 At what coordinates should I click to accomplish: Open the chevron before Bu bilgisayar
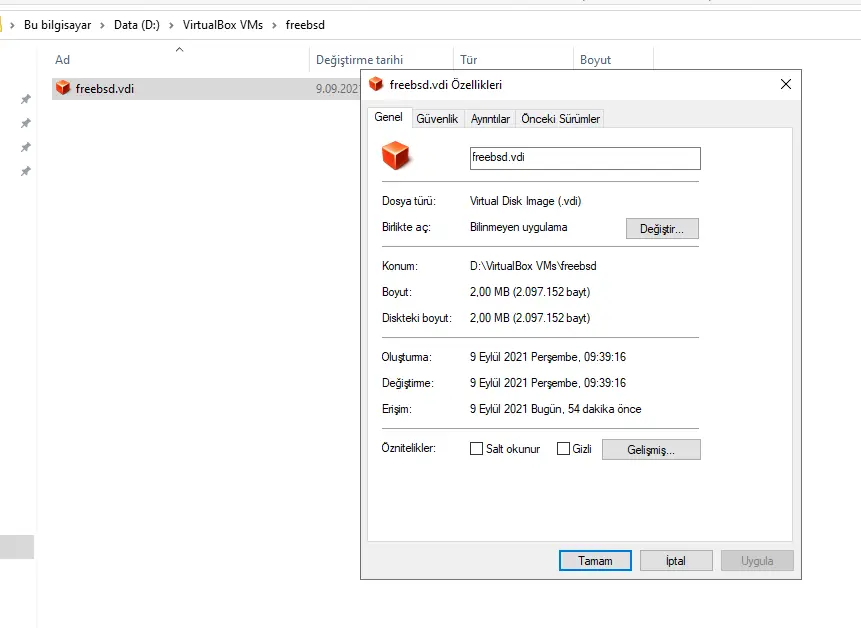[x=12, y=25]
